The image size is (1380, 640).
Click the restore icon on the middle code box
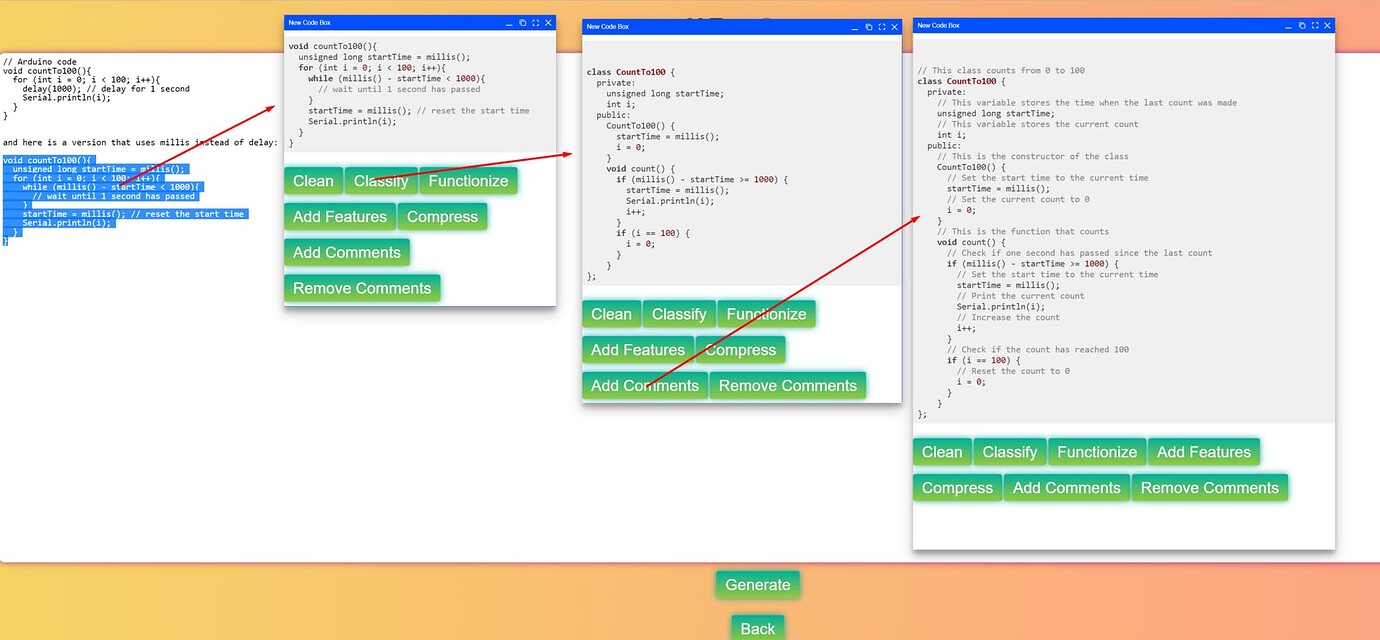[x=869, y=27]
